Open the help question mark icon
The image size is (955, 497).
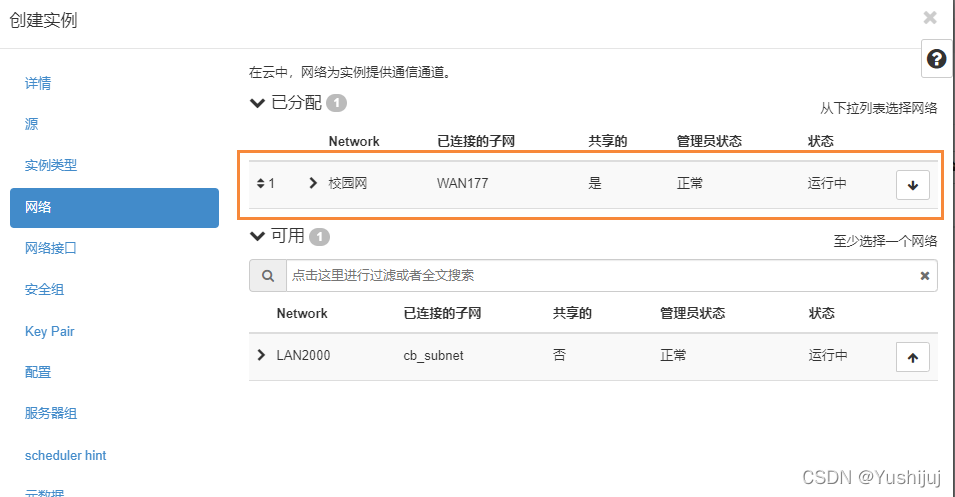[x=936, y=59]
